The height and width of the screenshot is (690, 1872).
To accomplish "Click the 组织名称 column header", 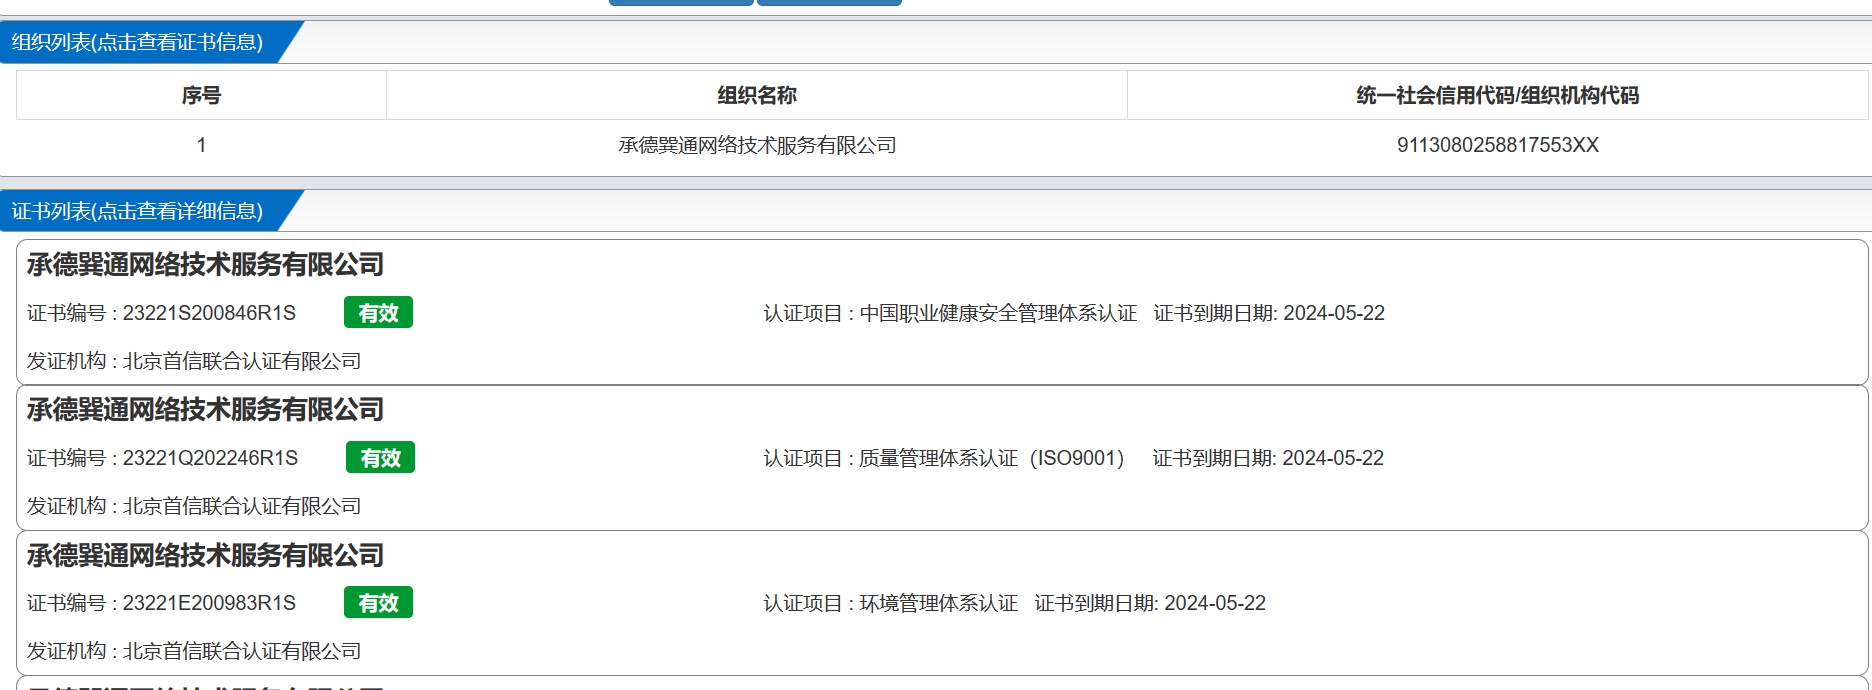I will click(757, 95).
